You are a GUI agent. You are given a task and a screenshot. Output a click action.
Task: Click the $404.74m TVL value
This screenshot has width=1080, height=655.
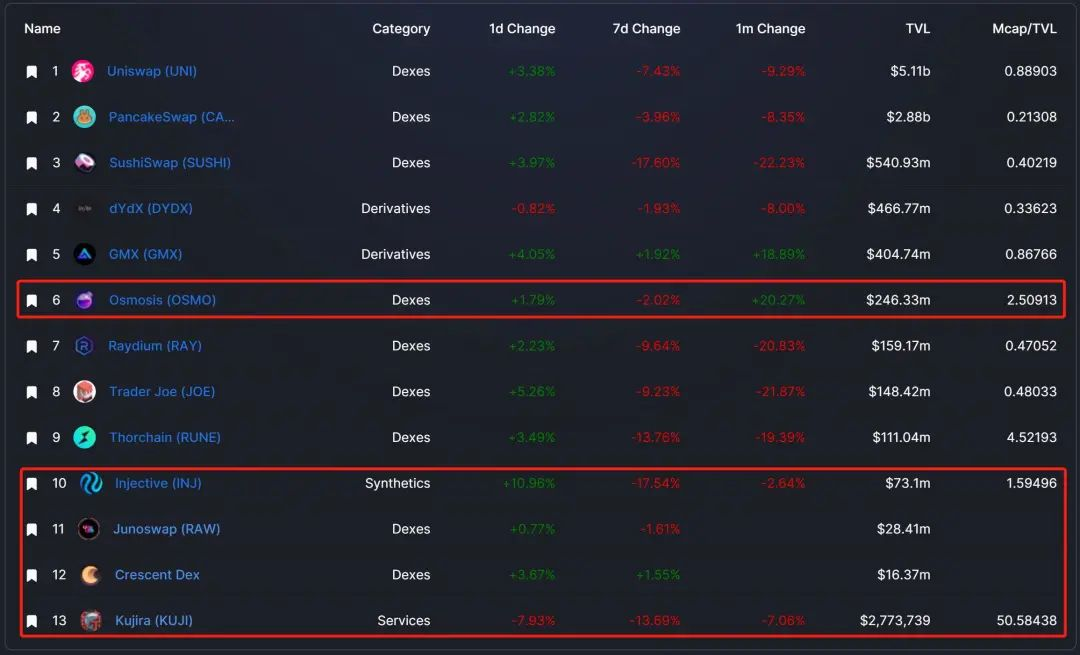point(898,254)
